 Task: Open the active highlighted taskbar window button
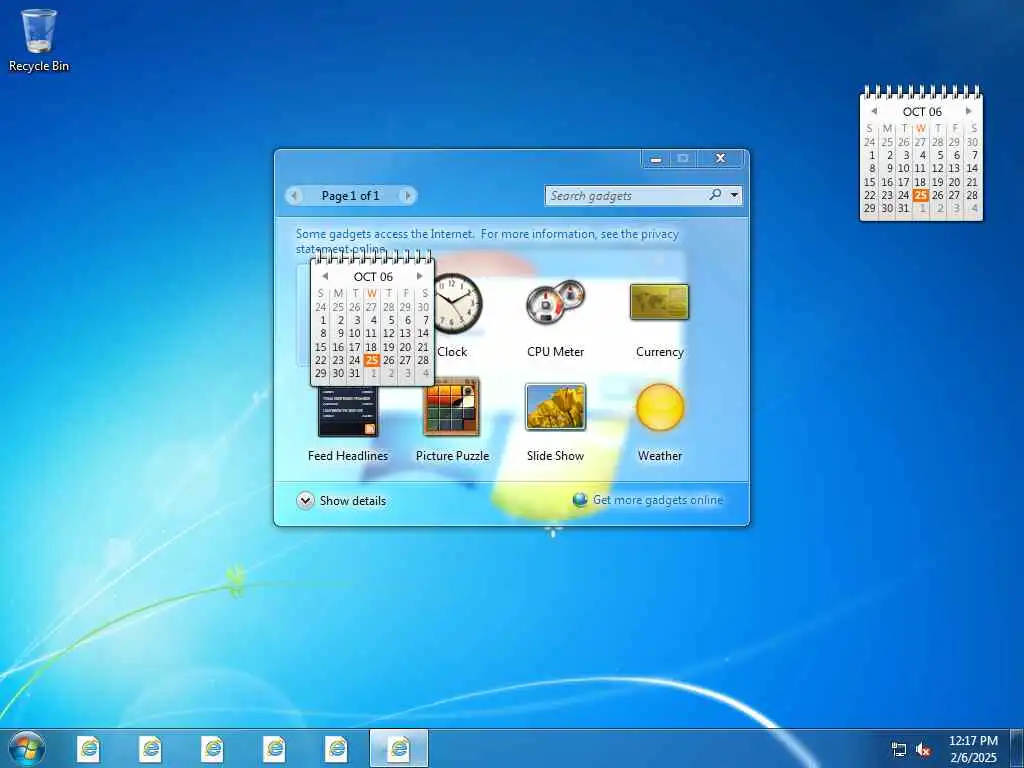click(398, 748)
